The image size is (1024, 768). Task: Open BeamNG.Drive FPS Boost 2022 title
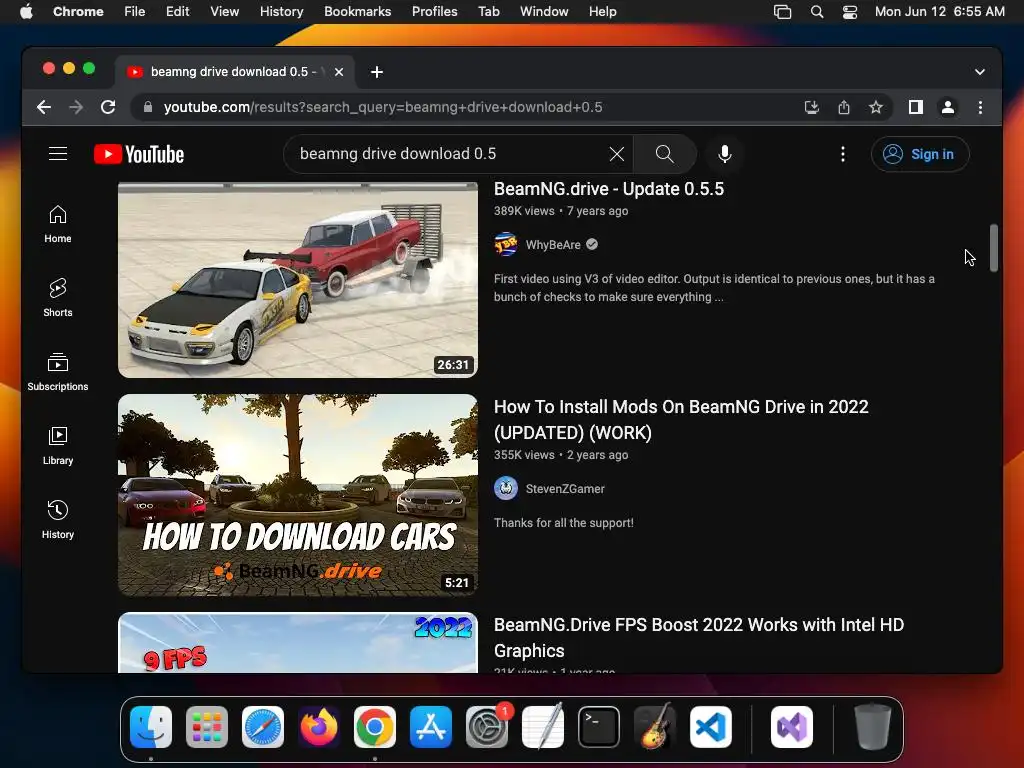(x=699, y=637)
